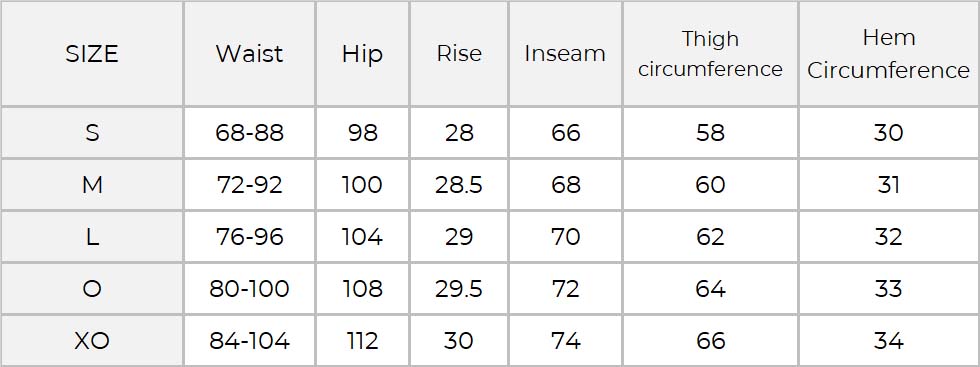
Task: Click the M size row label
Action: point(92,185)
